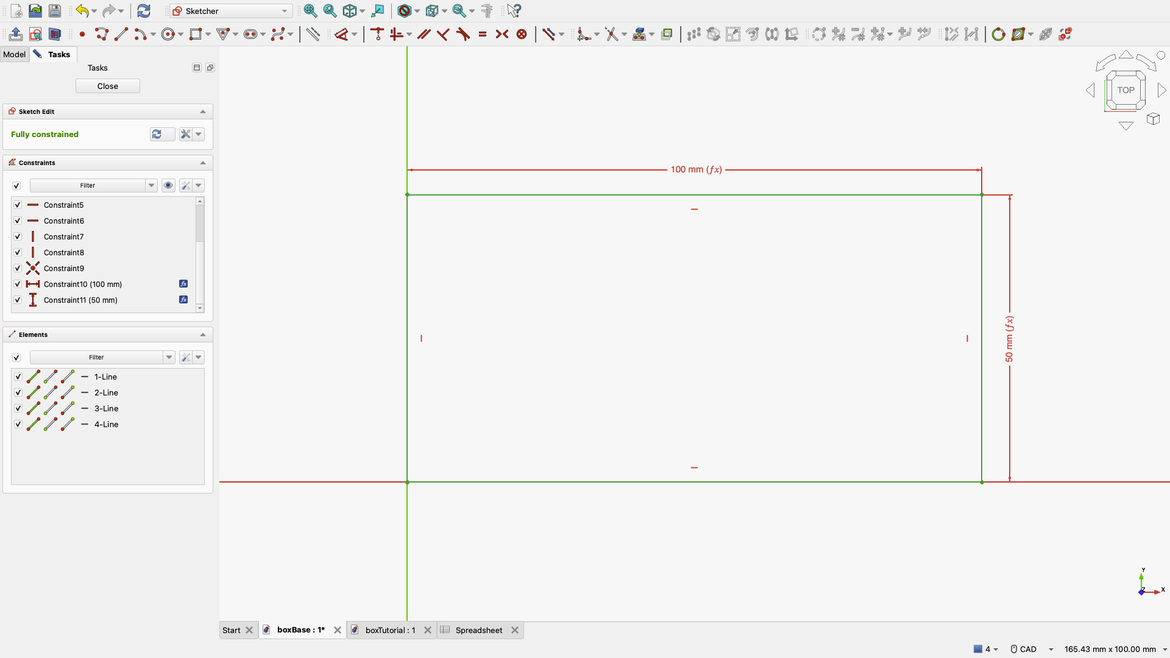The image size is (1170, 658).
Task: Switch to the Model tab
Action: 14,54
